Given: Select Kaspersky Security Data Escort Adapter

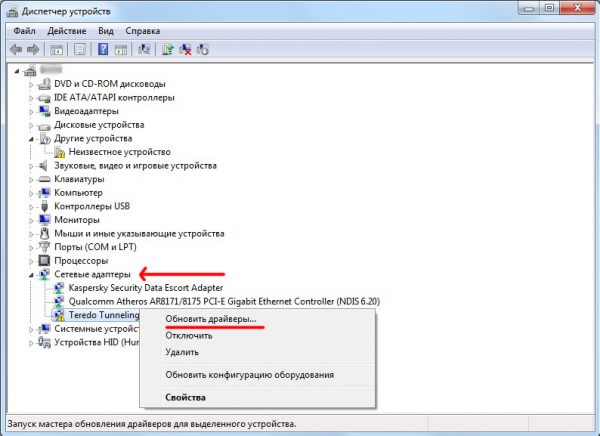Looking at the screenshot, I should coord(145,287).
